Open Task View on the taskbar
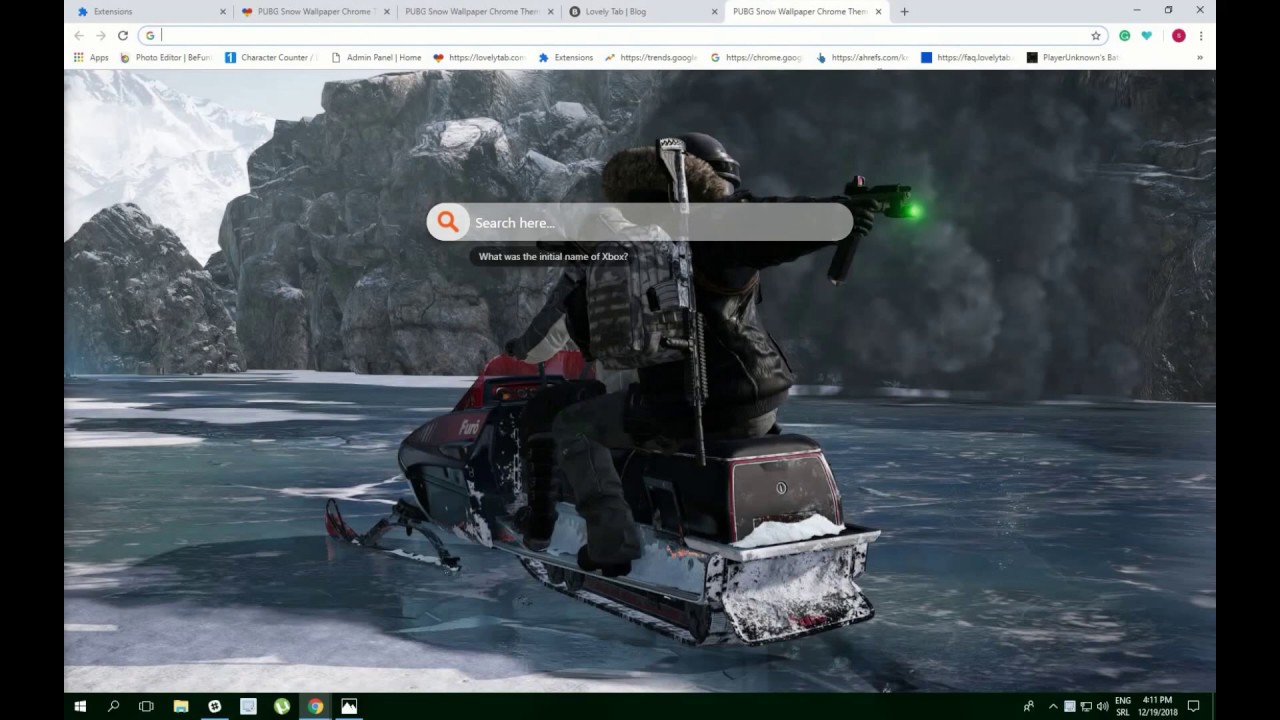 146,706
